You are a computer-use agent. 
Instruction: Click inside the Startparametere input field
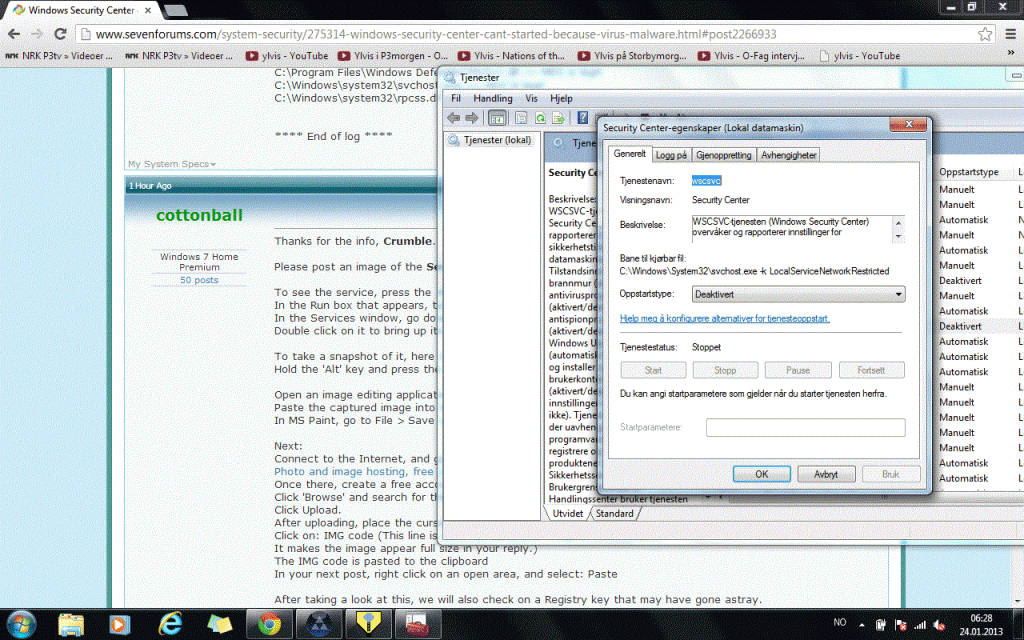click(x=805, y=427)
